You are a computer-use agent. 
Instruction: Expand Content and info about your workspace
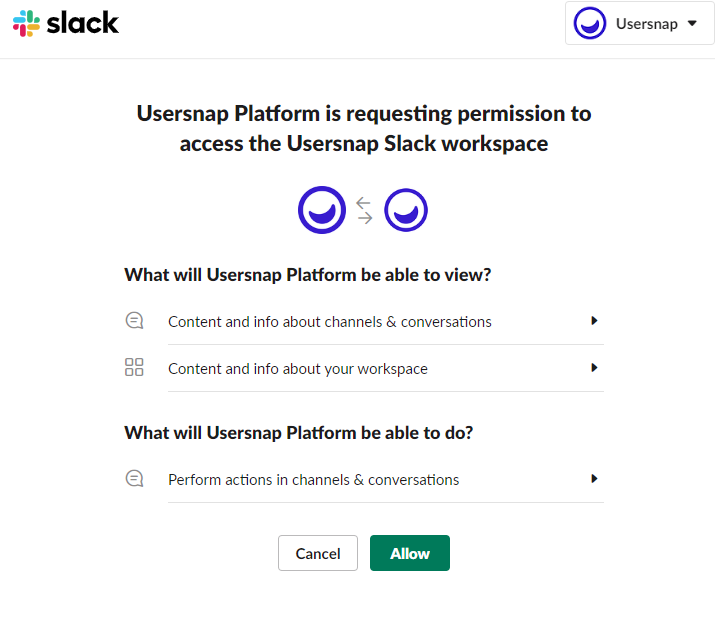click(x=386, y=368)
